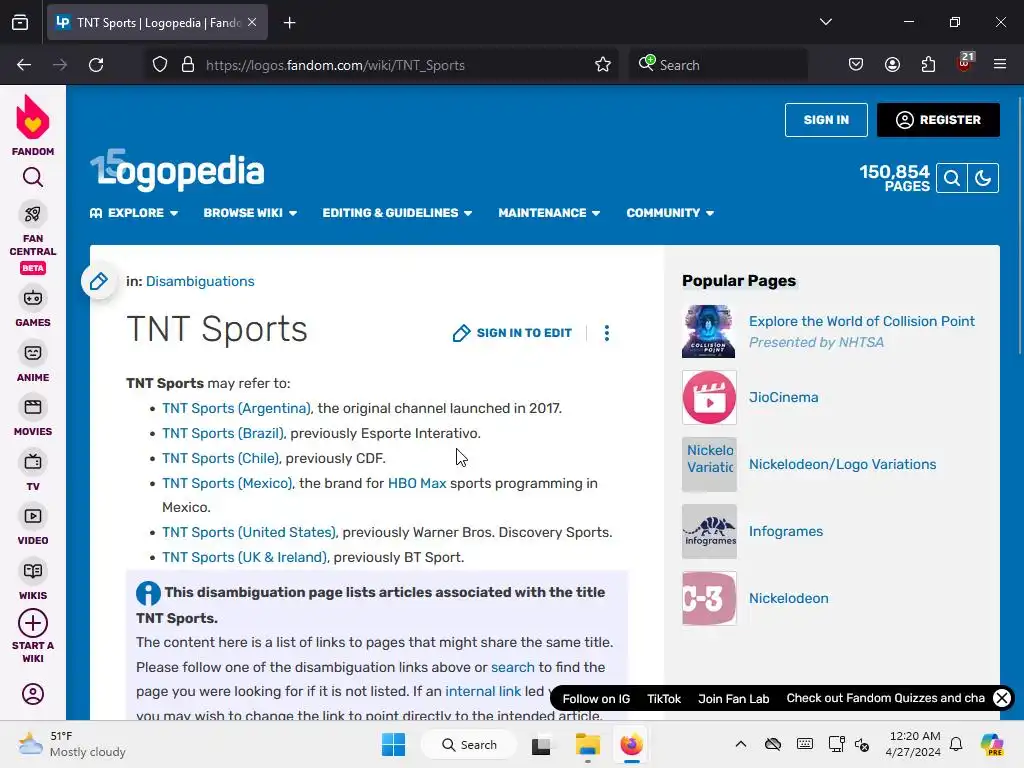Open Firefox View recent browsing icon

(x=20, y=23)
